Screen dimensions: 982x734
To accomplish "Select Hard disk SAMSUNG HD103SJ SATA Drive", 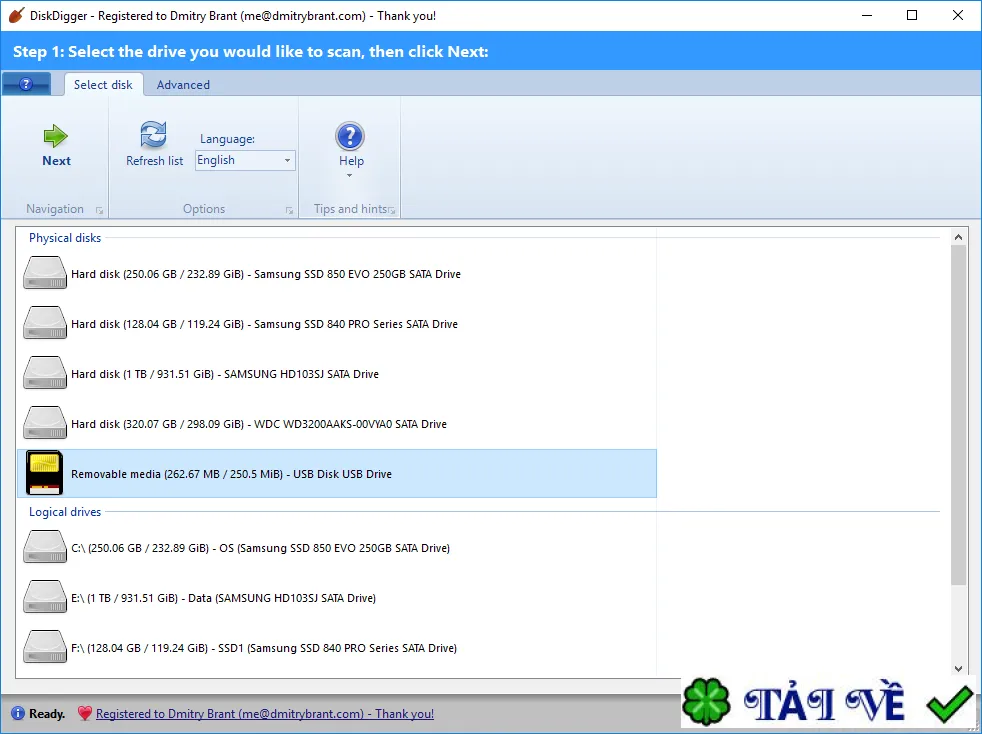I will [x=337, y=374].
